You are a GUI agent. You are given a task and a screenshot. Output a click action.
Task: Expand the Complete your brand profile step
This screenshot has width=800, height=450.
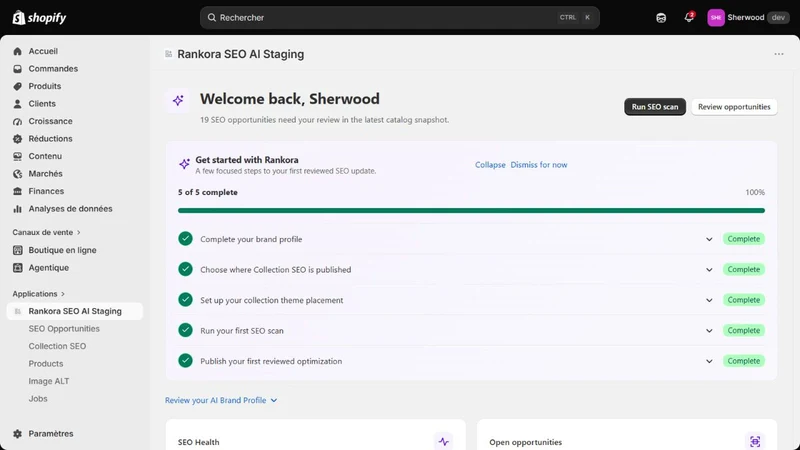[709, 239]
